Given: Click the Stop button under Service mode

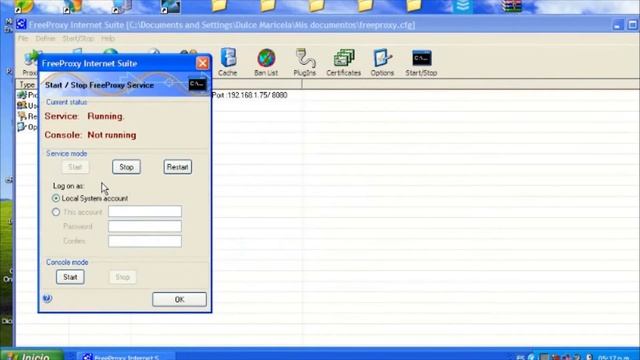Looking at the screenshot, I should tap(127, 167).
